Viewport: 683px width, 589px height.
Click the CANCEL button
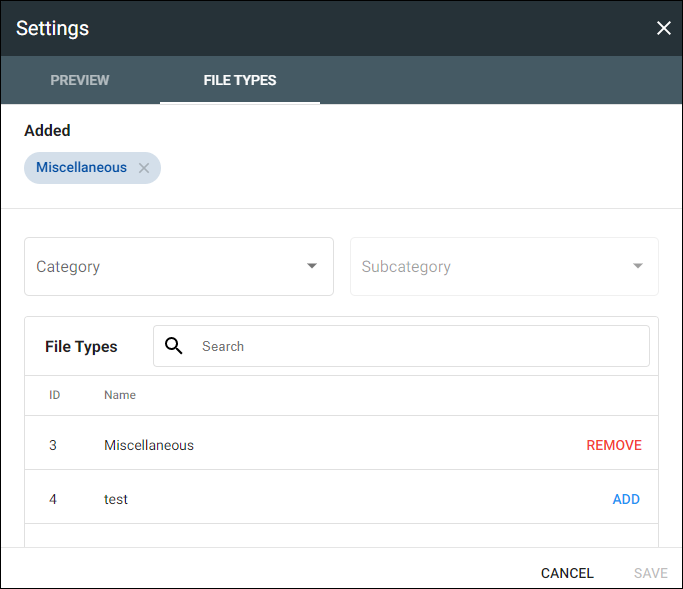click(567, 573)
